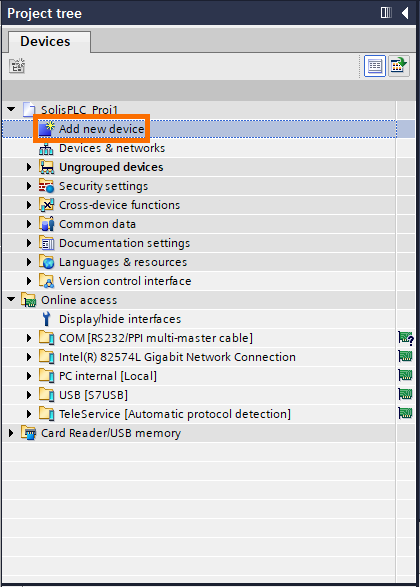Open Add new device
The image size is (420, 587).
[x=101, y=129]
